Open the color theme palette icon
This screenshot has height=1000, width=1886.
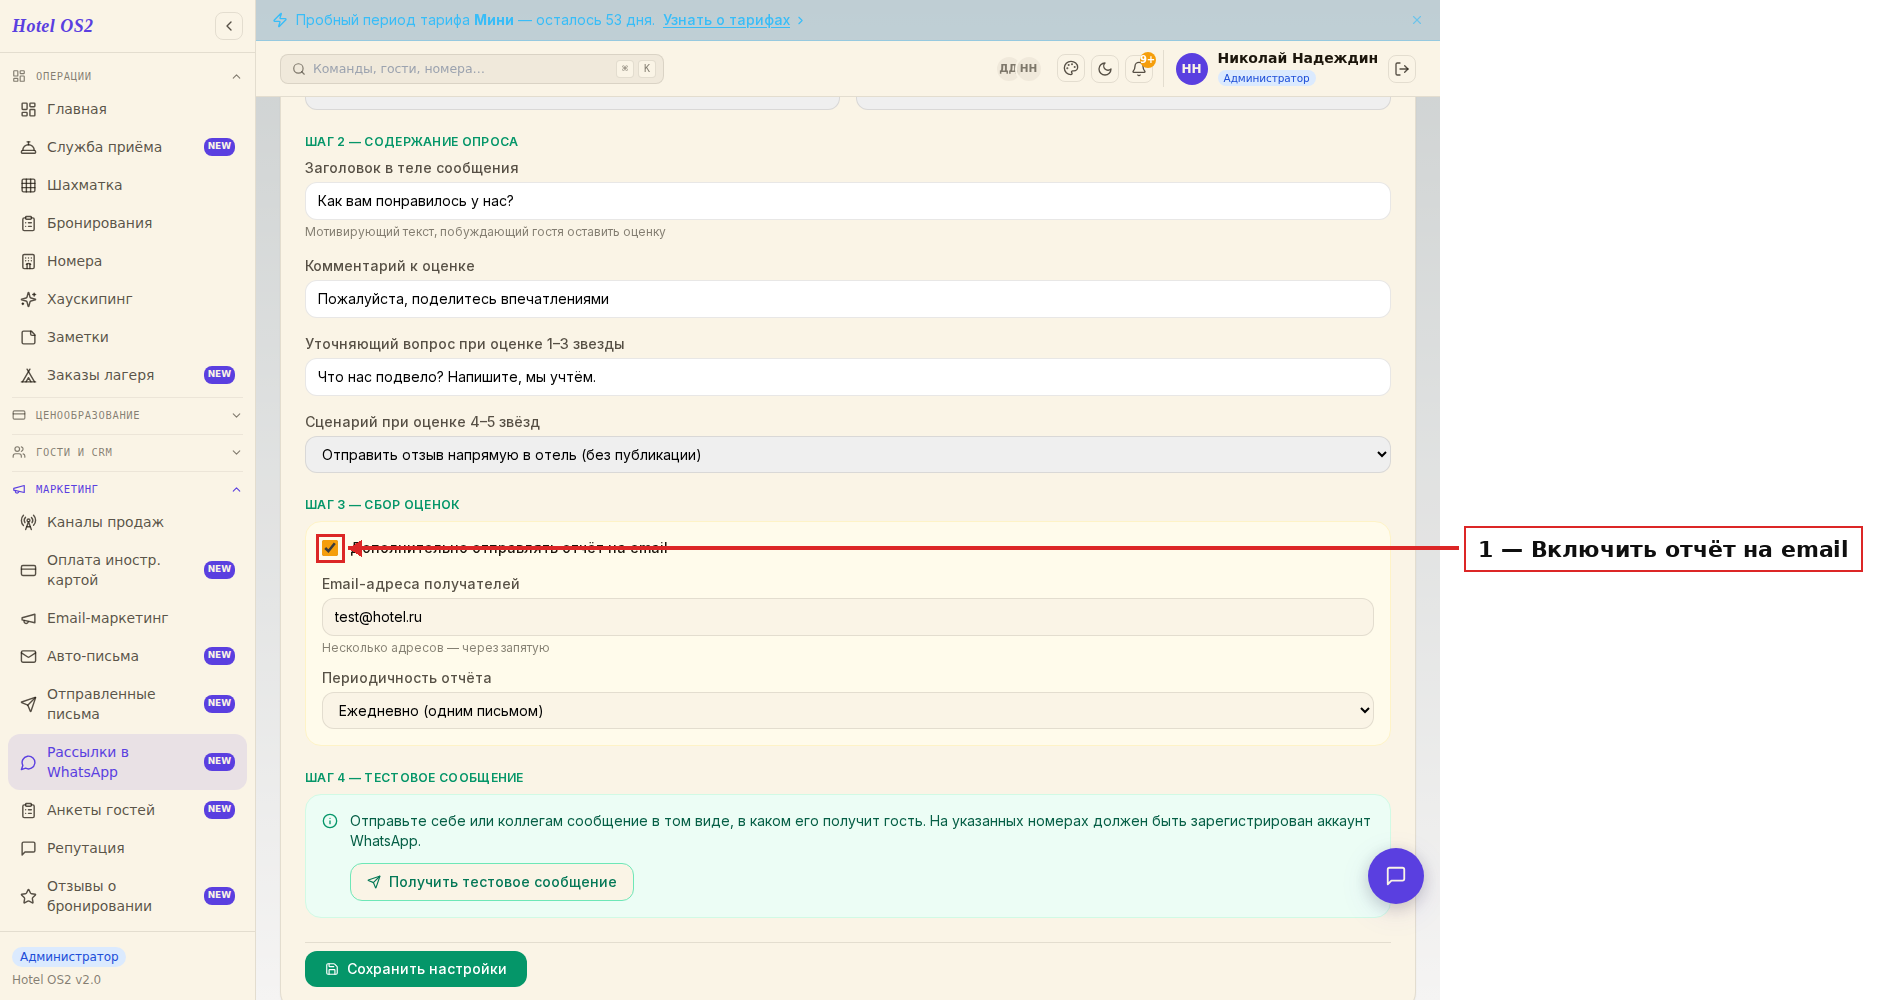point(1071,69)
